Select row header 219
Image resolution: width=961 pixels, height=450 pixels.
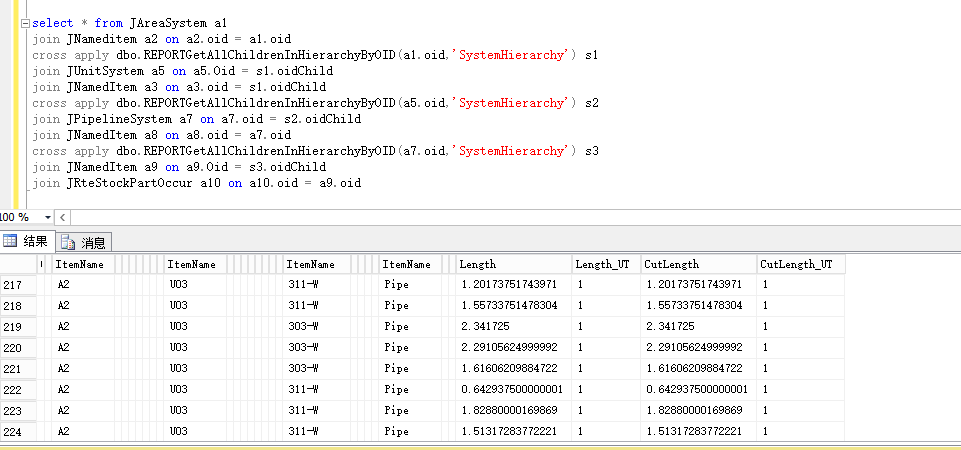coord(18,327)
